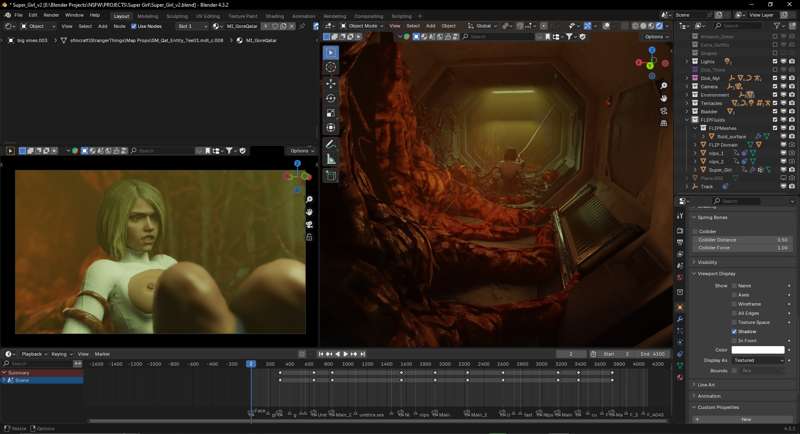This screenshot has width=800, height=434.
Task: Open the Display As dropdown
Action: (x=760, y=360)
